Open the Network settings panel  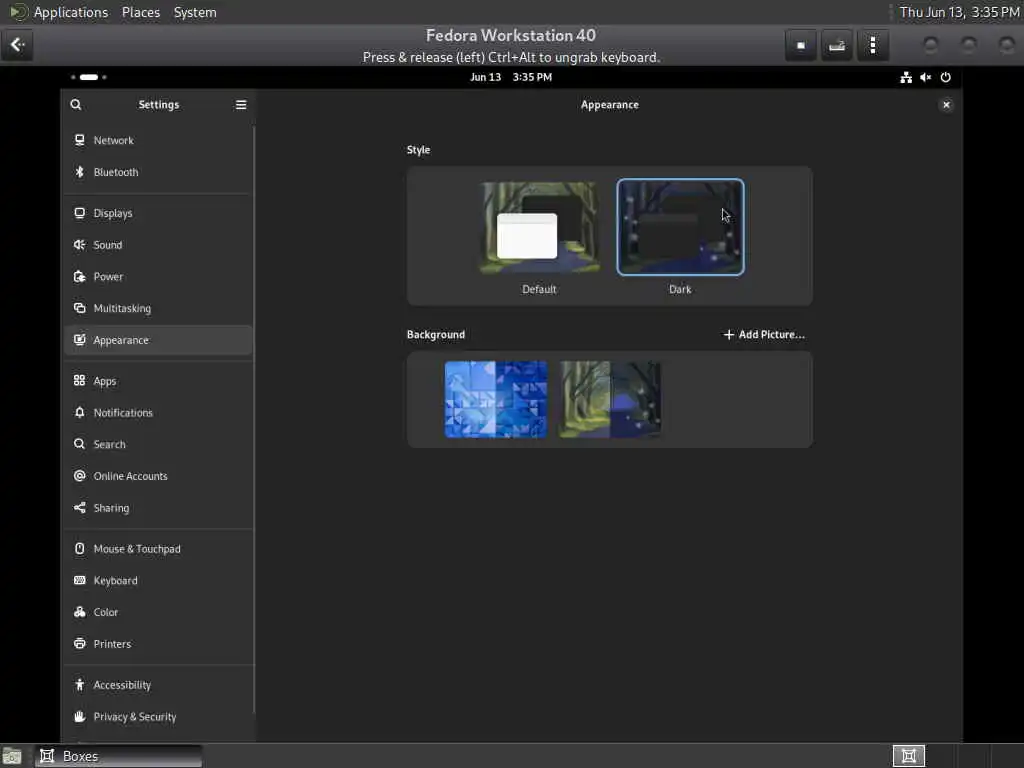(x=158, y=140)
